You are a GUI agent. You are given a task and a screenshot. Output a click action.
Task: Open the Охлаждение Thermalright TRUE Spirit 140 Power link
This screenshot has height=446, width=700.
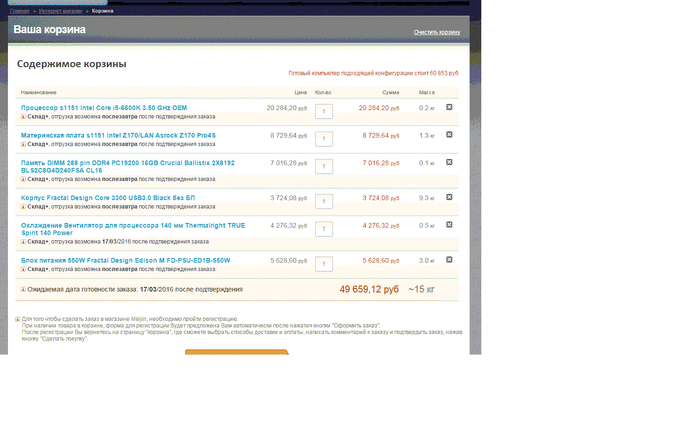pyautogui.click(x=133, y=229)
